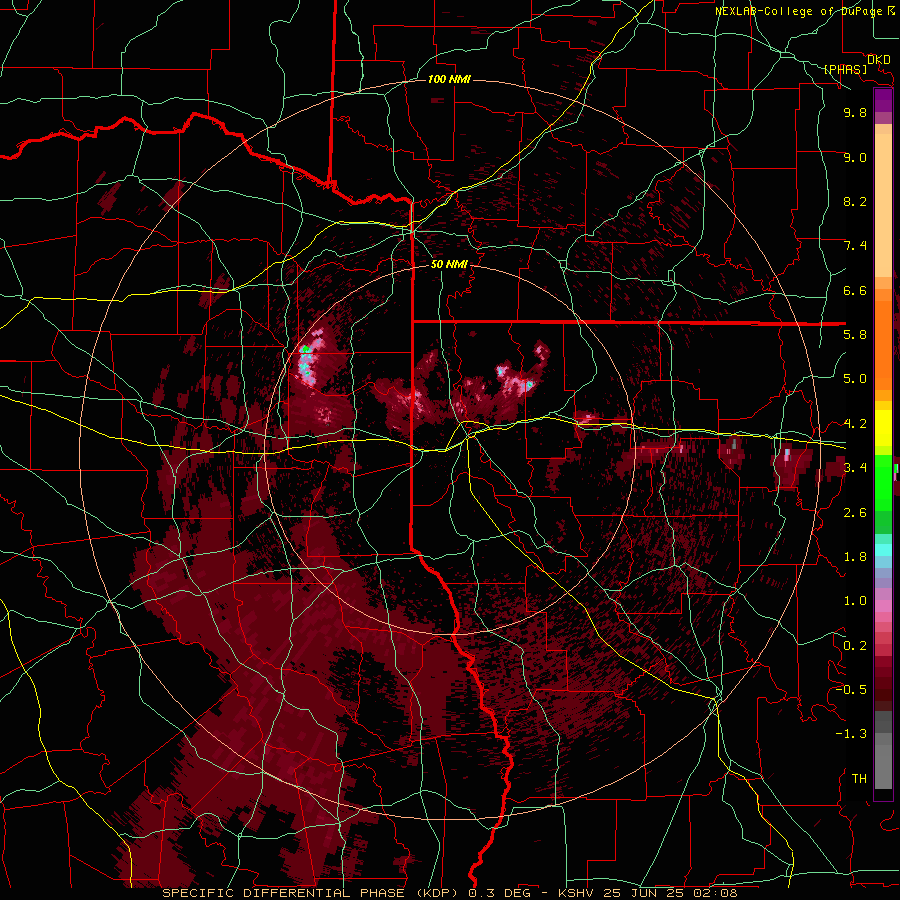Click the 8.2 scale value
Image resolution: width=900 pixels, height=900 pixels.
coord(855,201)
